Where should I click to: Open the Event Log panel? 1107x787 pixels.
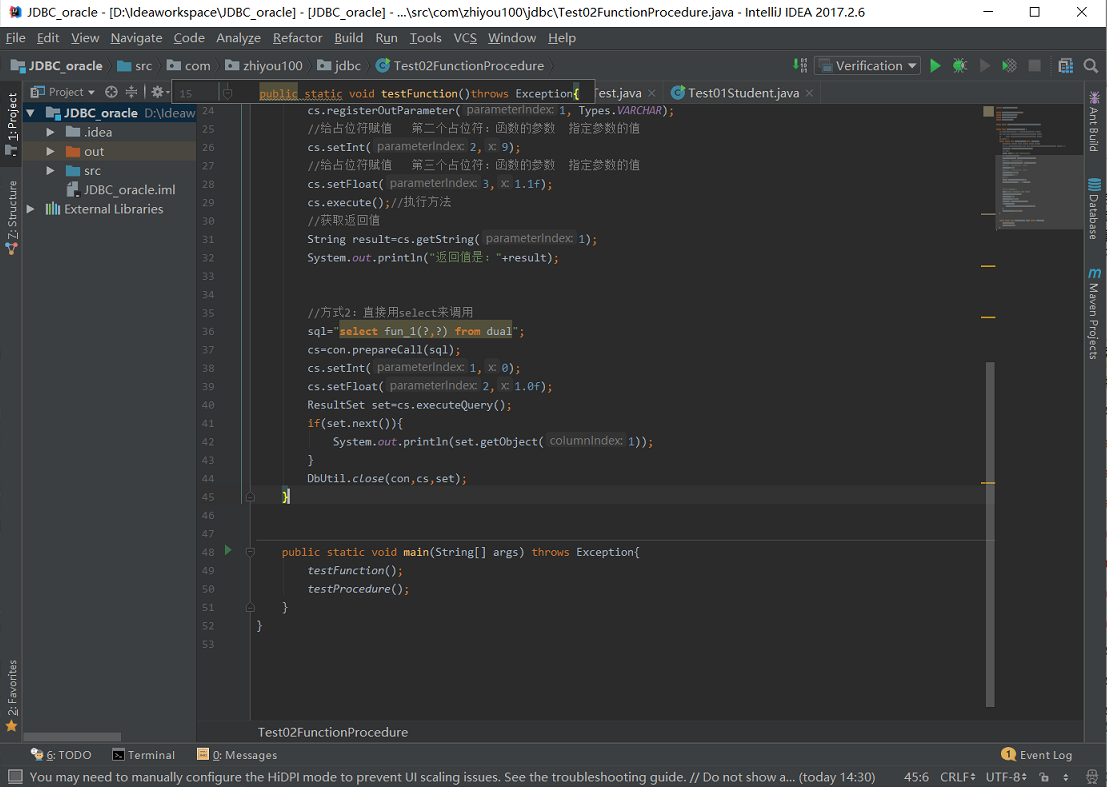point(1036,755)
